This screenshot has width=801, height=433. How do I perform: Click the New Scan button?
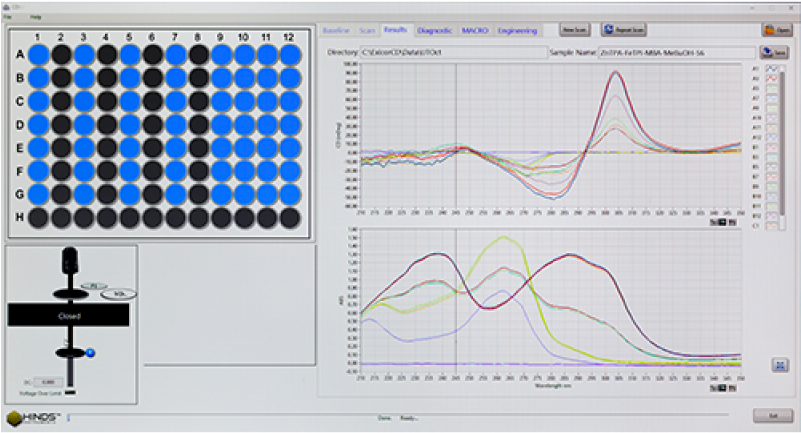(574, 30)
